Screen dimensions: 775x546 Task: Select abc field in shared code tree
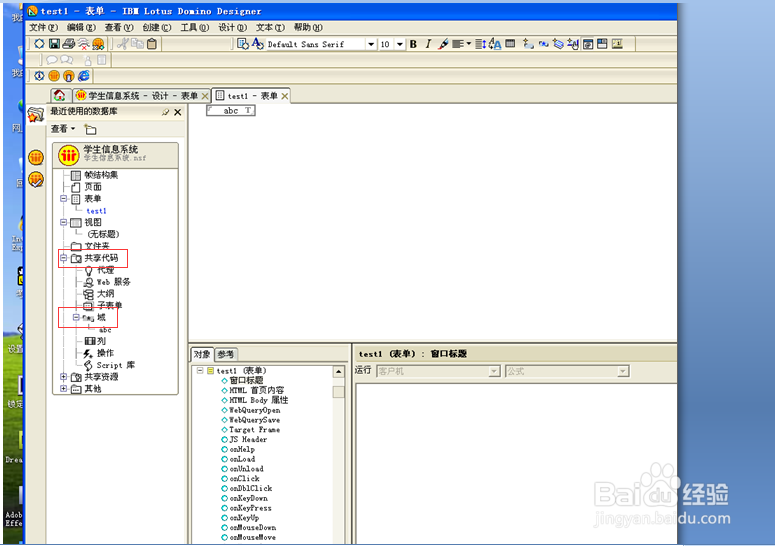[x=105, y=330]
